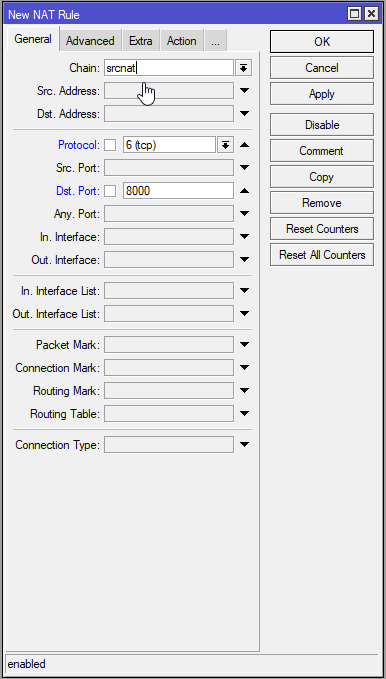Expand the Routing Table field arrow
386x679 pixels.
(244, 414)
